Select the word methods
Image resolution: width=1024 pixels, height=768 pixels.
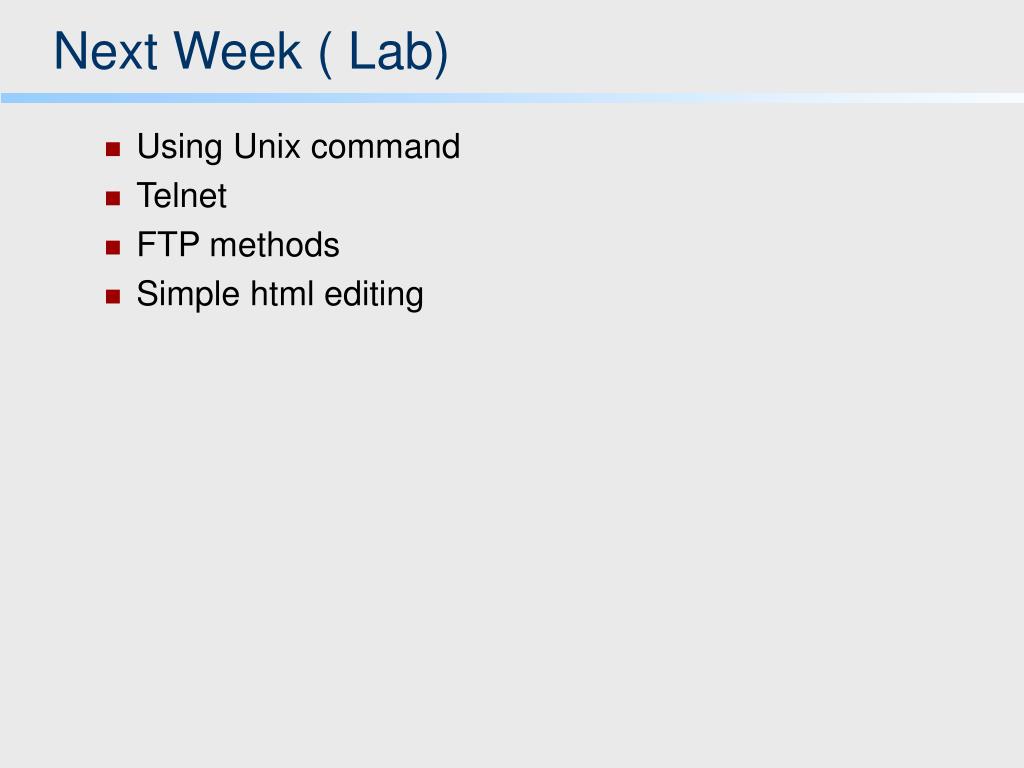click(x=275, y=245)
